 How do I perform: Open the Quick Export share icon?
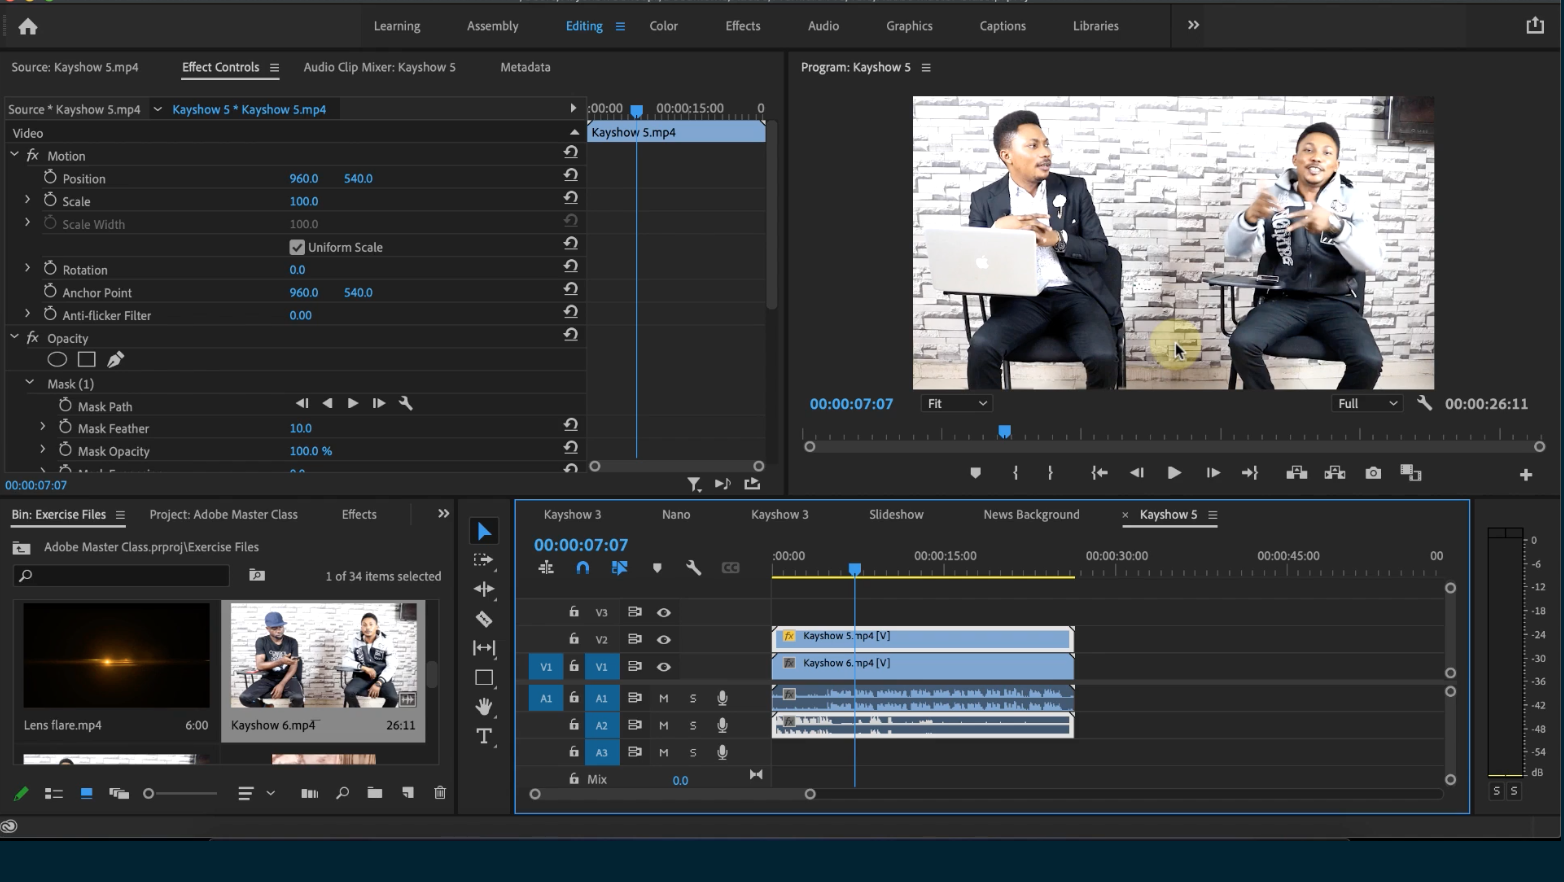pos(1535,26)
